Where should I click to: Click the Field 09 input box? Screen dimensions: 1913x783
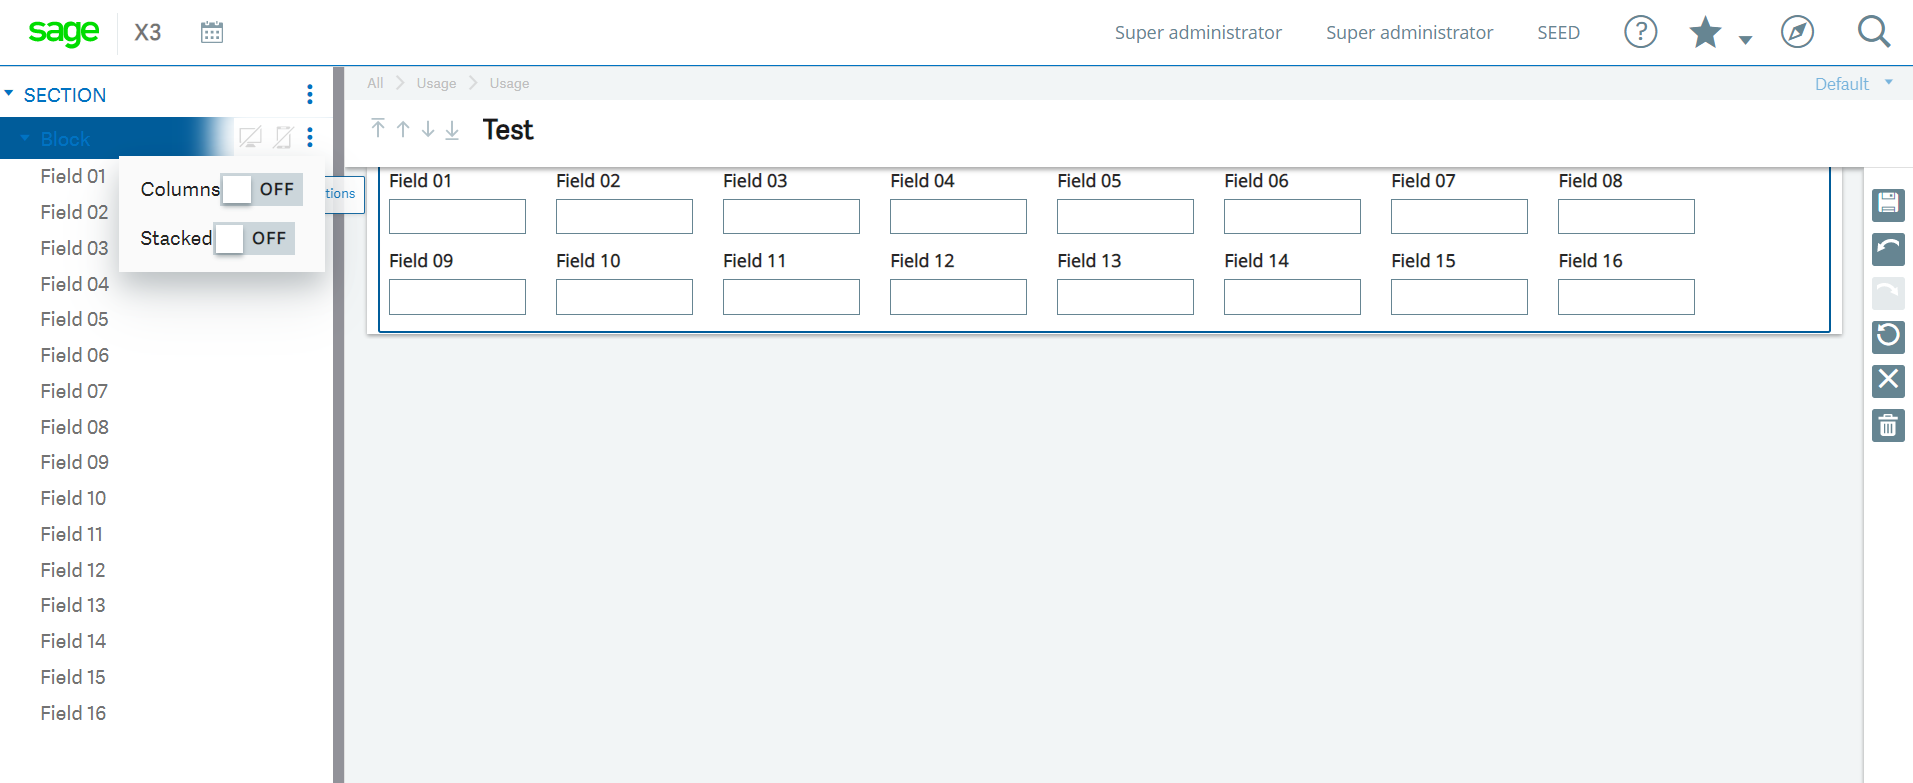(x=457, y=297)
